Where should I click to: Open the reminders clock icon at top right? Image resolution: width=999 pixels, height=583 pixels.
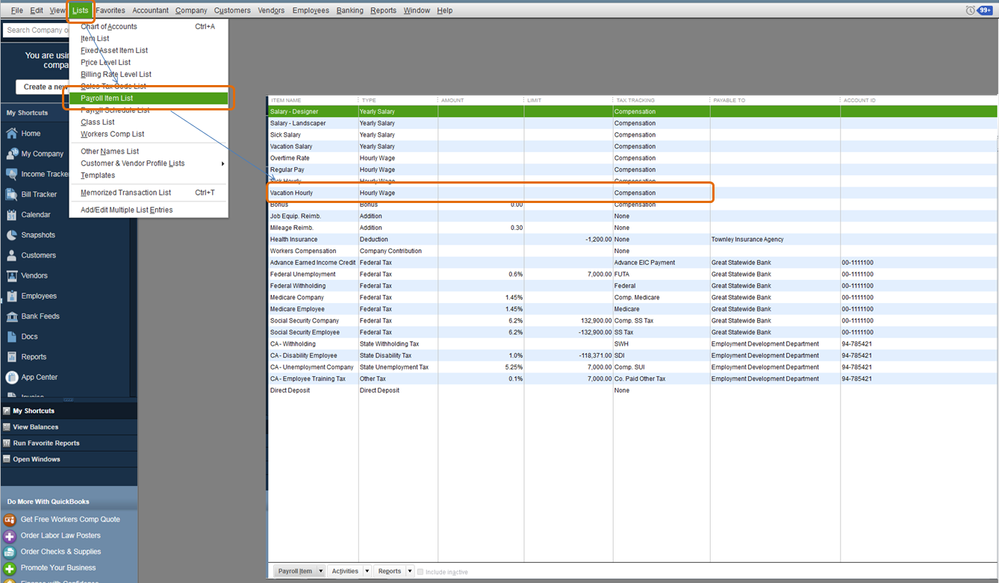pyautogui.click(x=970, y=10)
